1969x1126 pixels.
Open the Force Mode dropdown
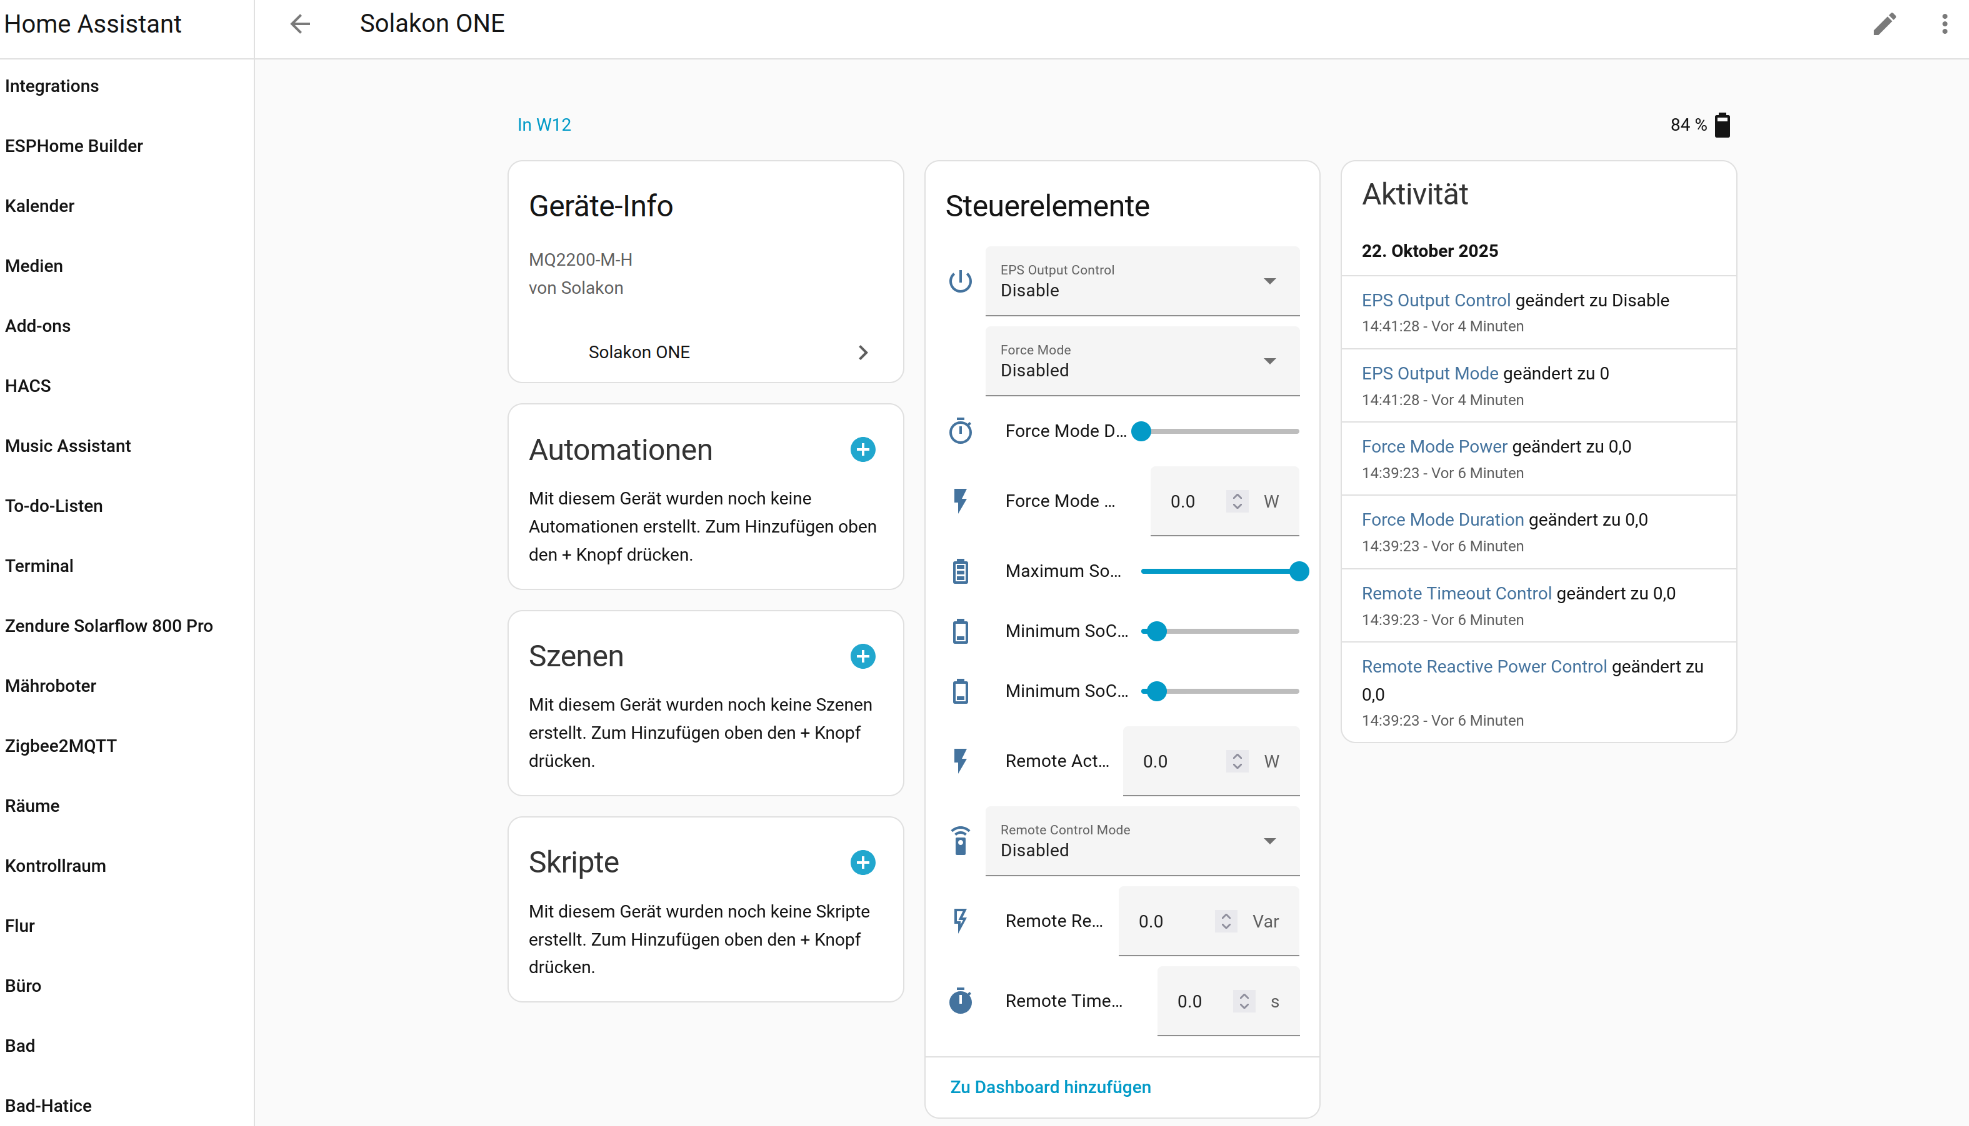(x=1142, y=361)
